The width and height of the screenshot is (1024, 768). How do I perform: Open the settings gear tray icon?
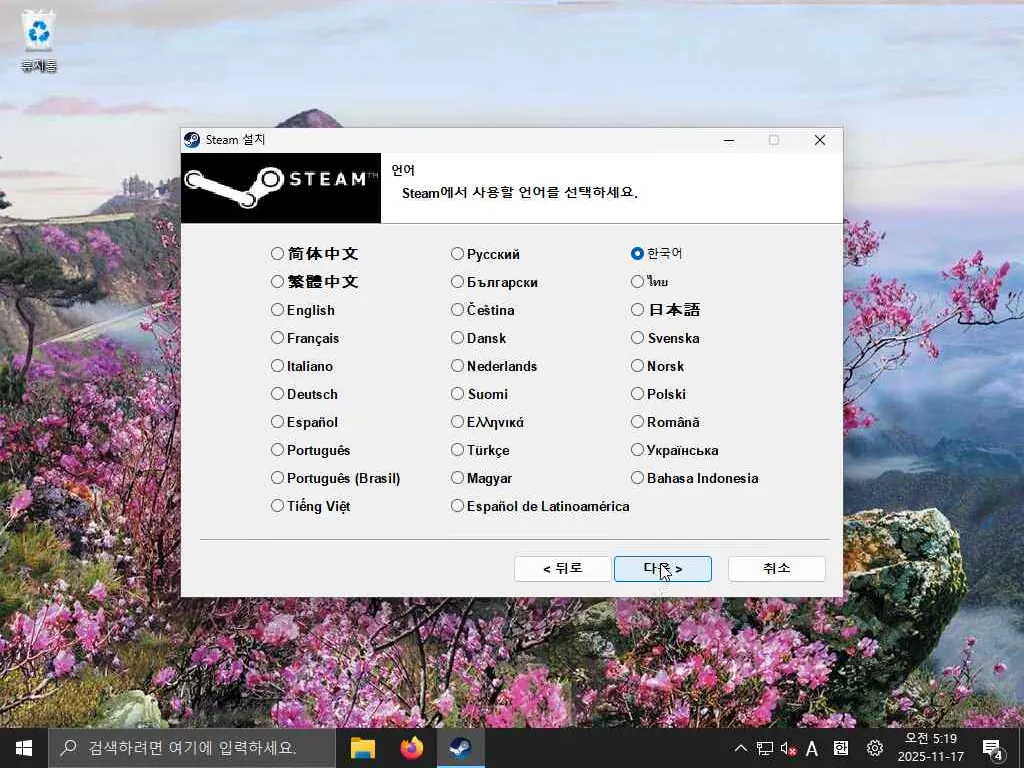(874, 748)
